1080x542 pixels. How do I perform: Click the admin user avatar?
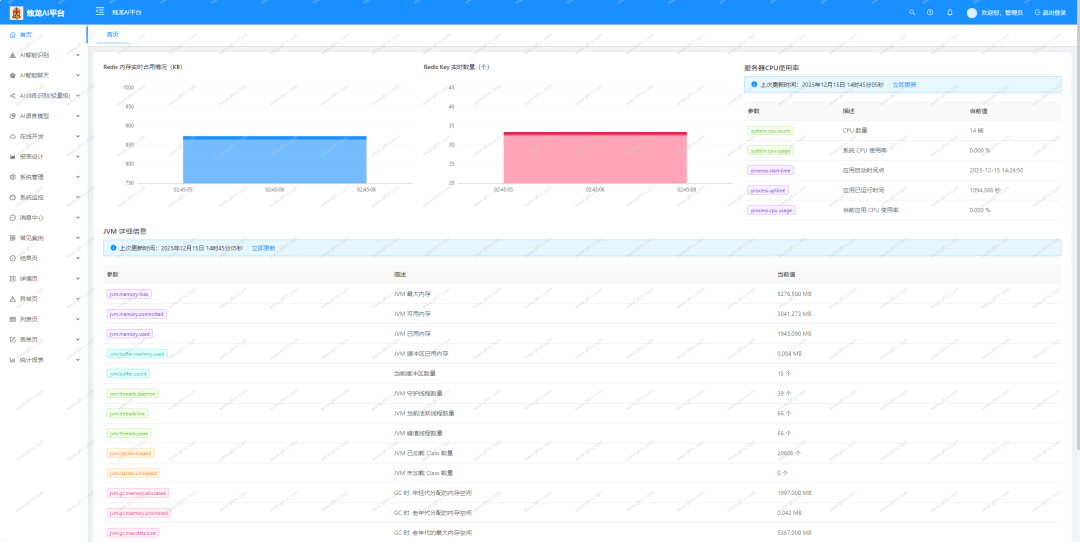coord(972,12)
